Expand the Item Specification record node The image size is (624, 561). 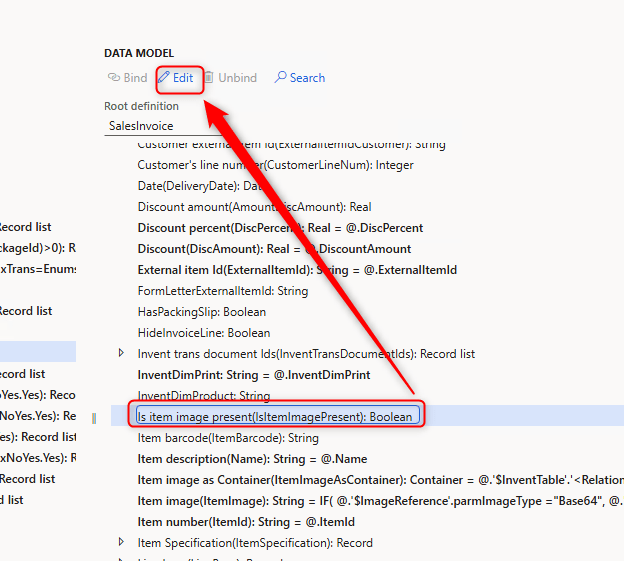click(122, 542)
